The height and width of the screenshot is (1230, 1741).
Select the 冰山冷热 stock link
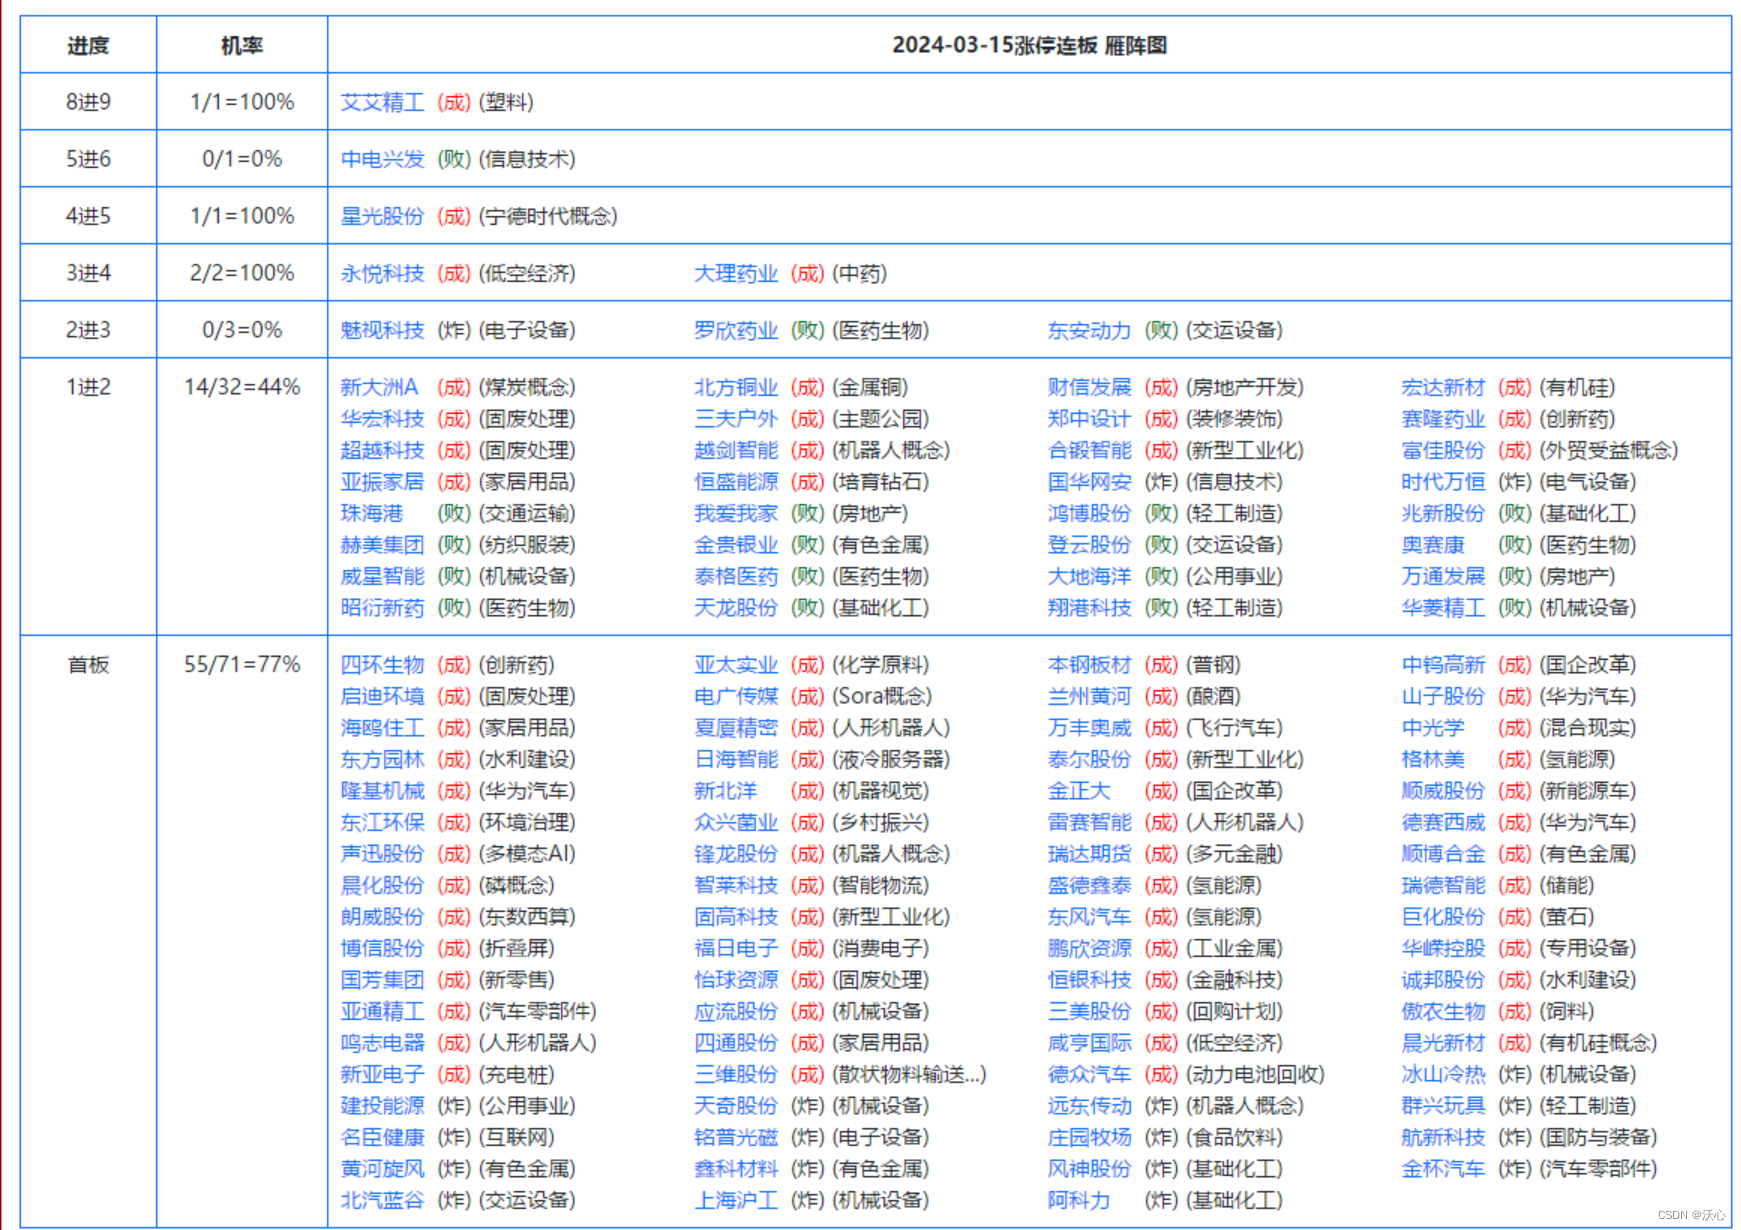click(x=1443, y=1074)
